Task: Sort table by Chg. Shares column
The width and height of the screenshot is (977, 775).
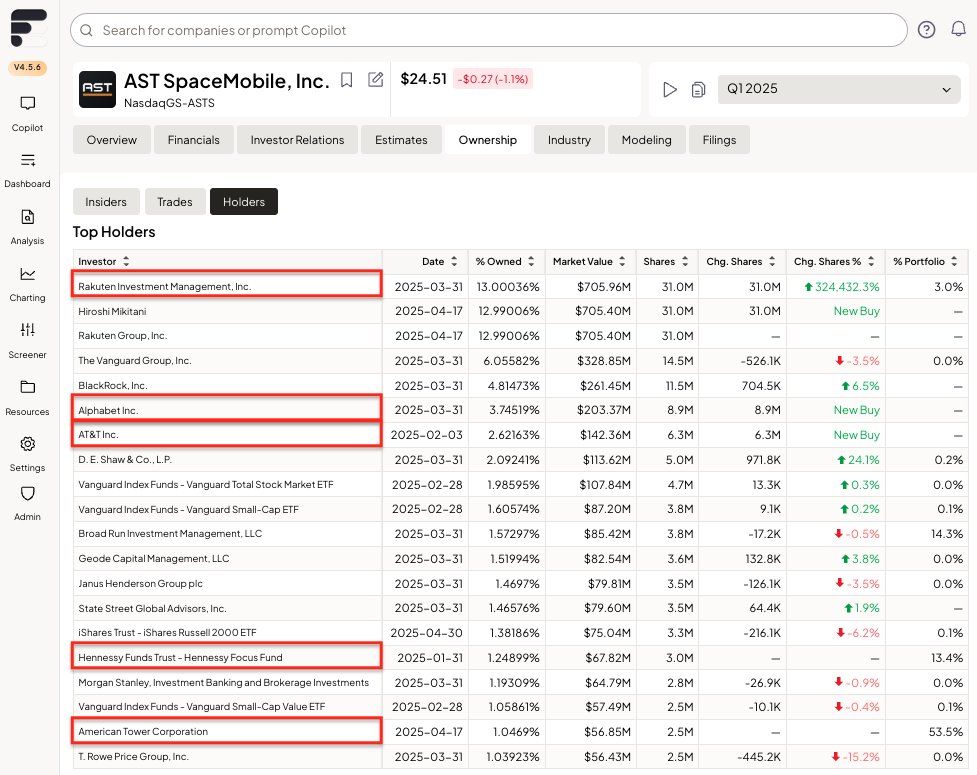Action: 772,262
